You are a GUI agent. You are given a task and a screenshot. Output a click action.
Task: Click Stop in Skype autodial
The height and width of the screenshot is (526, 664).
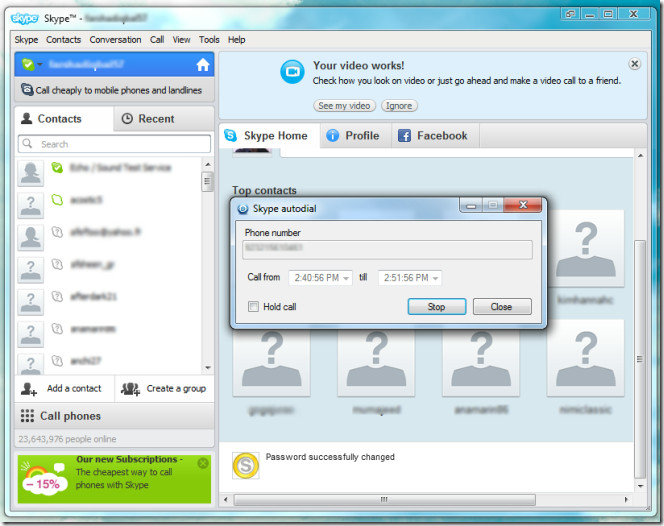pyautogui.click(x=437, y=307)
